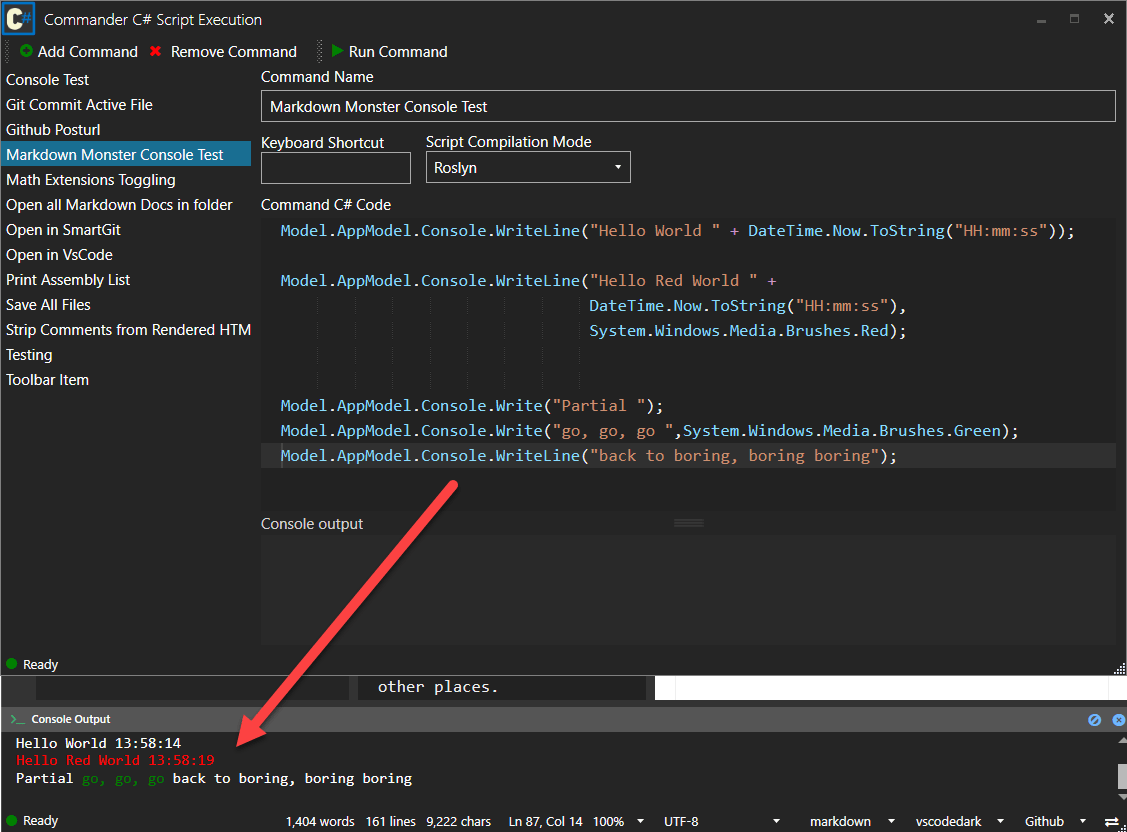Viewport: 1127px width, 832px height.
Task: Click the code line with "Hello Red World "
Action: pos(528,281)
